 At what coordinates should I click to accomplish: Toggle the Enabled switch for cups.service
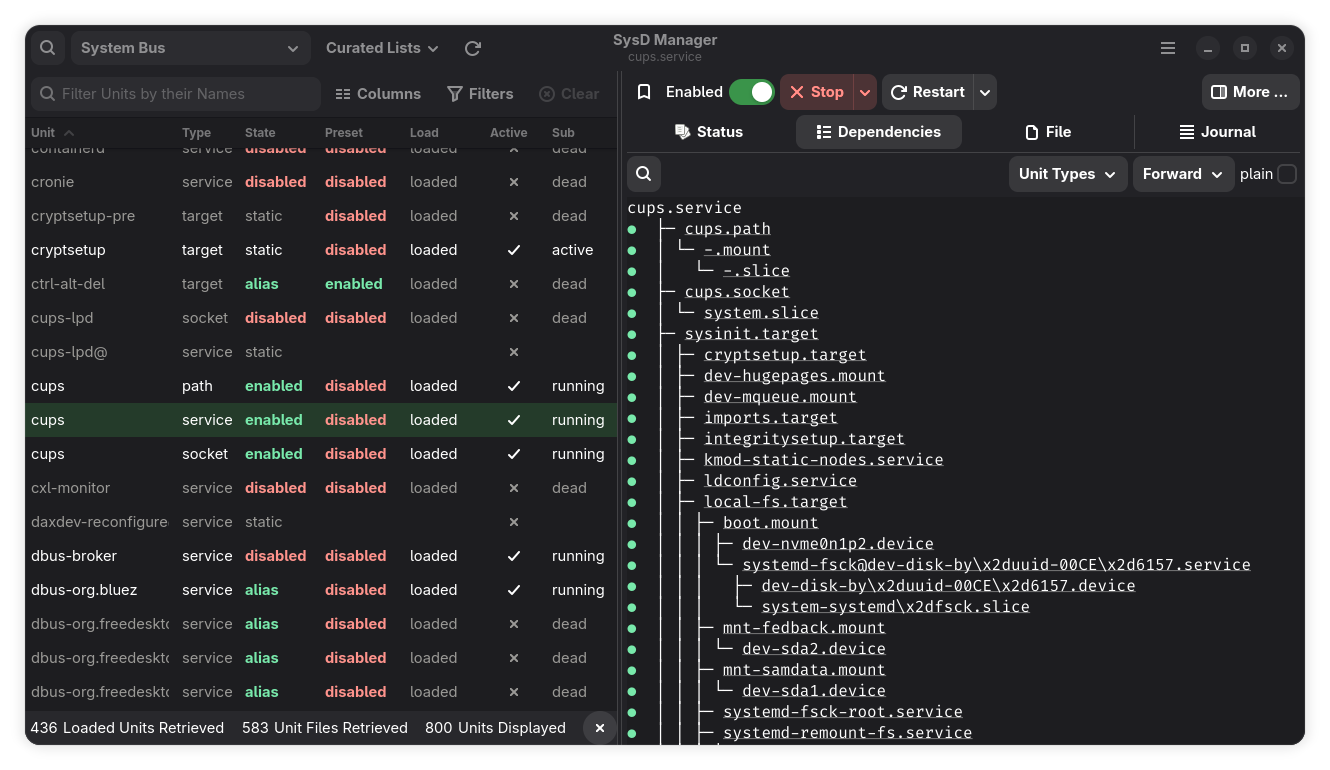pyautogui.click(x=752, y=92)
